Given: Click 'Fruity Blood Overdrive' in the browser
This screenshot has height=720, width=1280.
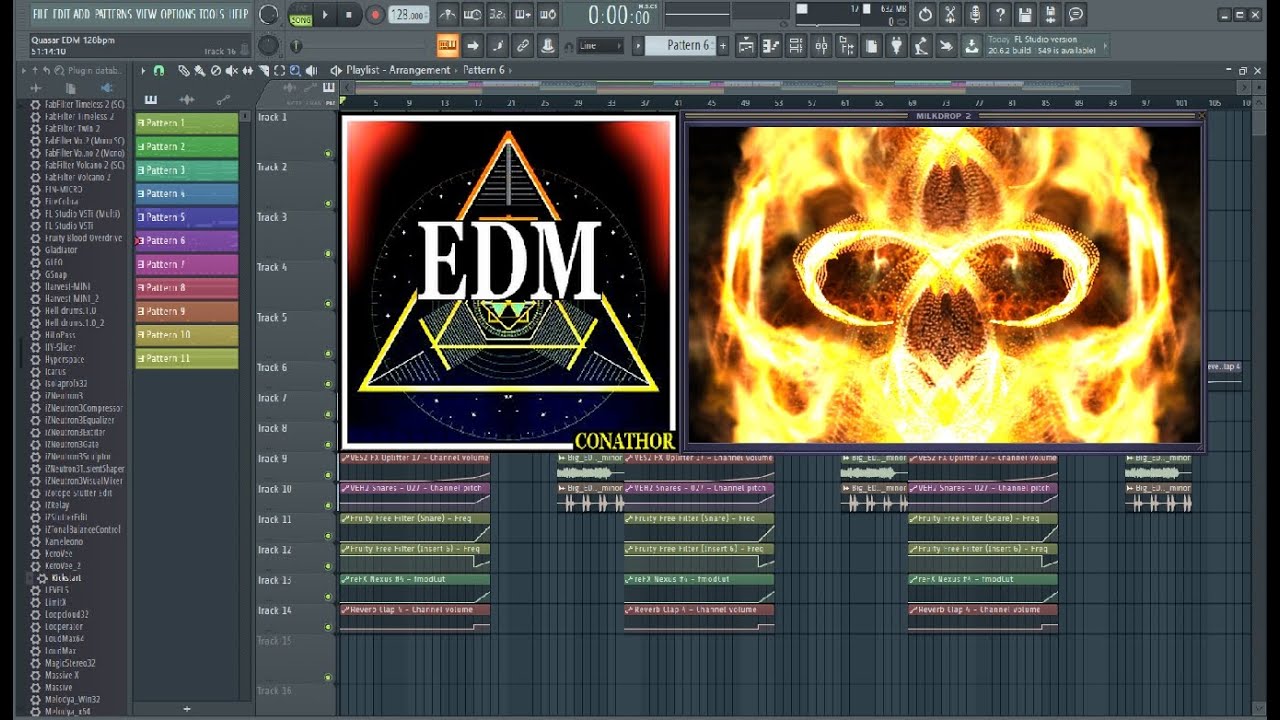Looking at the screenshot, I should coord(83,238).
